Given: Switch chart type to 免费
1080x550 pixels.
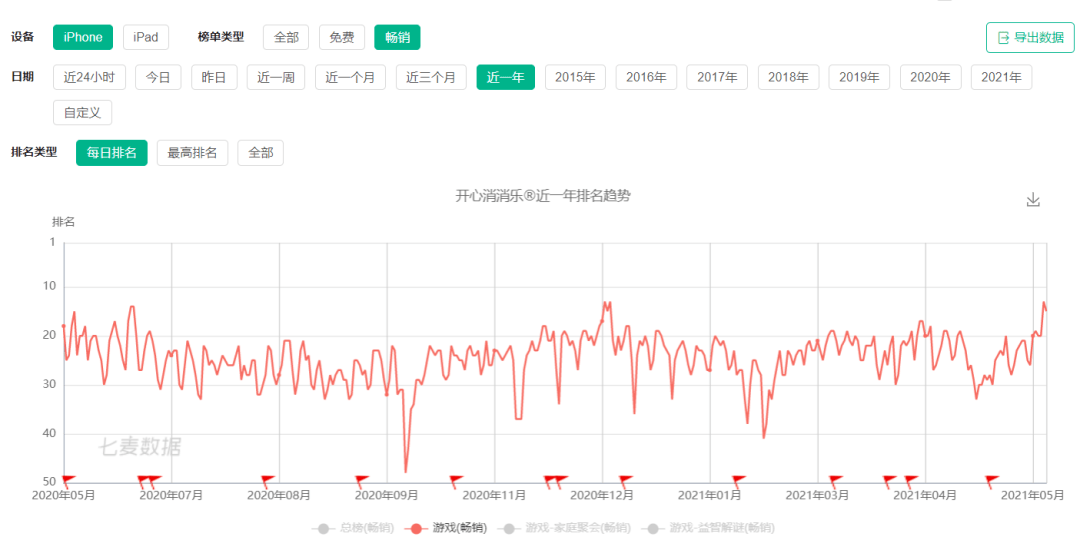Looking at the screenshot, I should (342, 38).
